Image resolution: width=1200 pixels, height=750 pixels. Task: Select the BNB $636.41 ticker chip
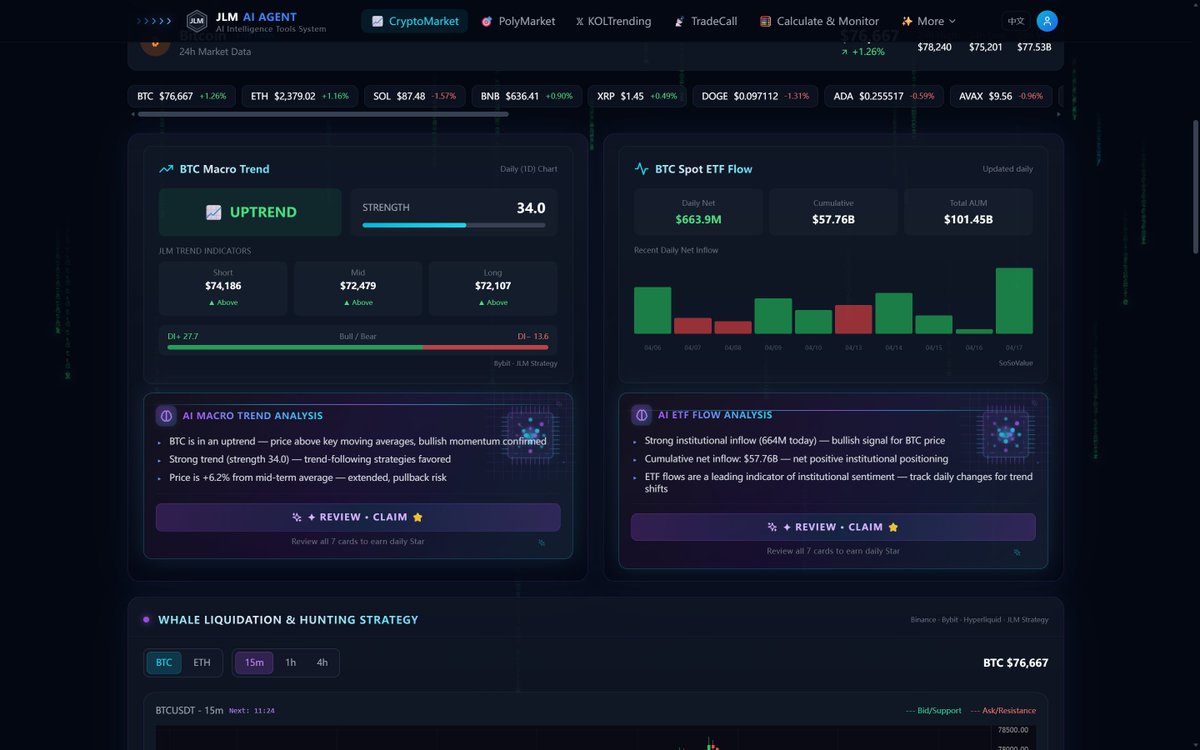click(526, 96)
